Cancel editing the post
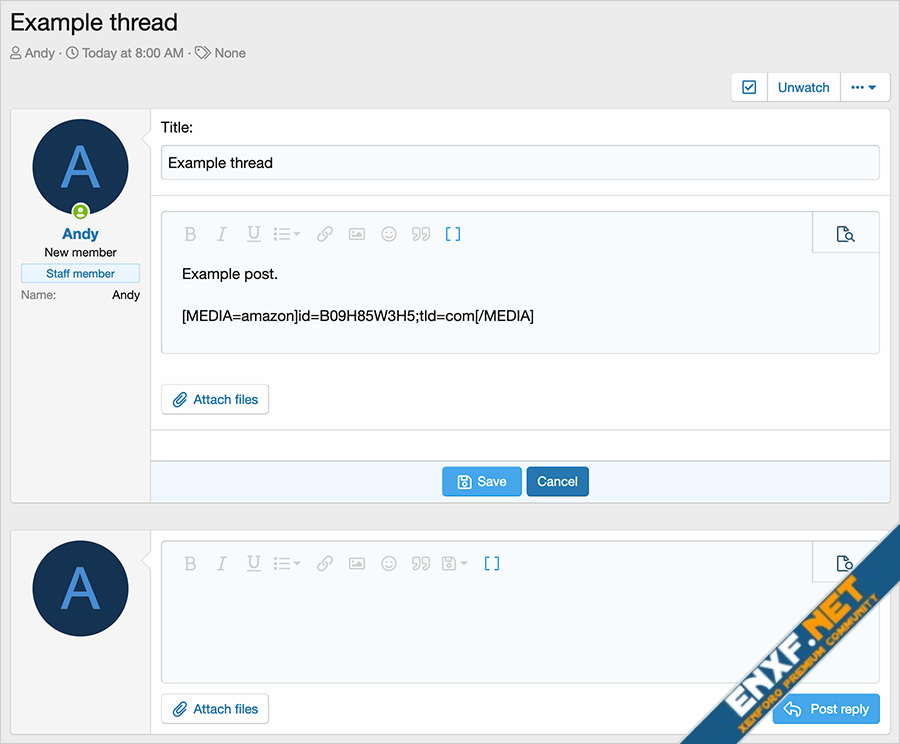900x744 pixels. point(557,481)
